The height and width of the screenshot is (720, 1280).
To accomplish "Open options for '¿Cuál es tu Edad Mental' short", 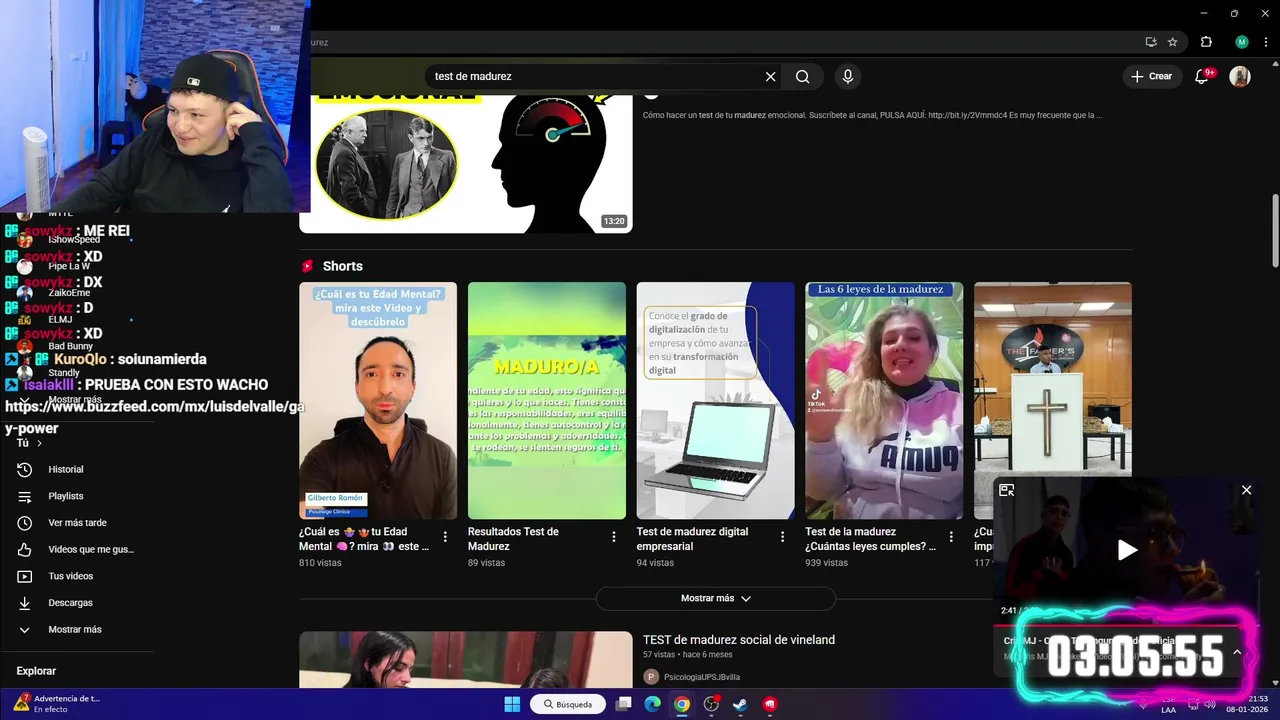I will tap(445, 537).
